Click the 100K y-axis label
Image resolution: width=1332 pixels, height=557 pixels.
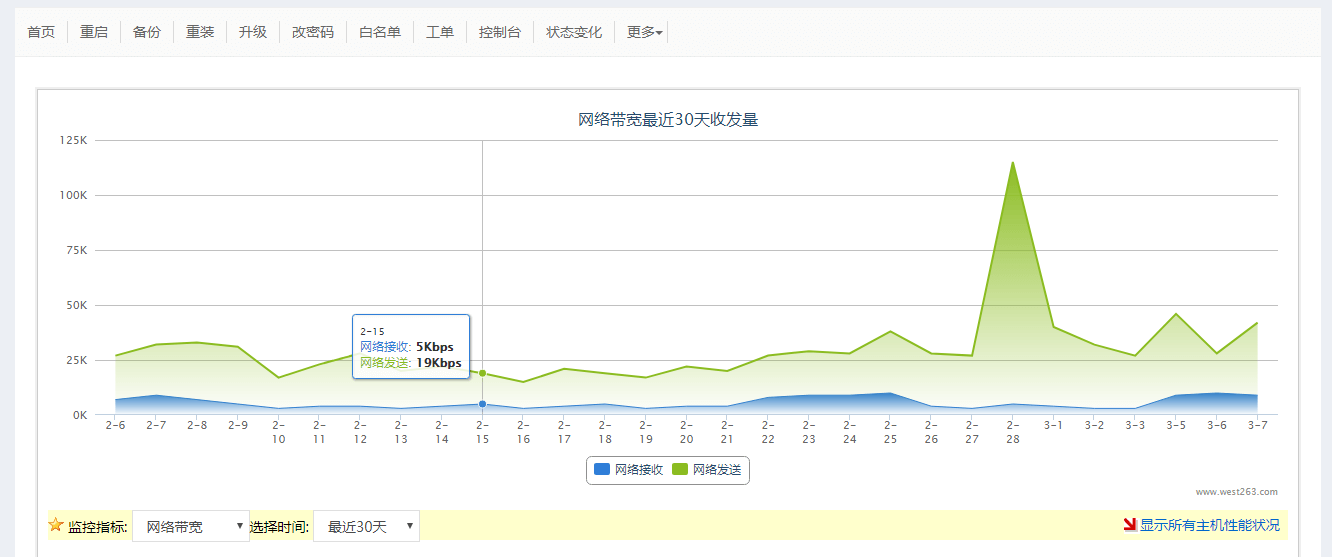click(74, 195)
